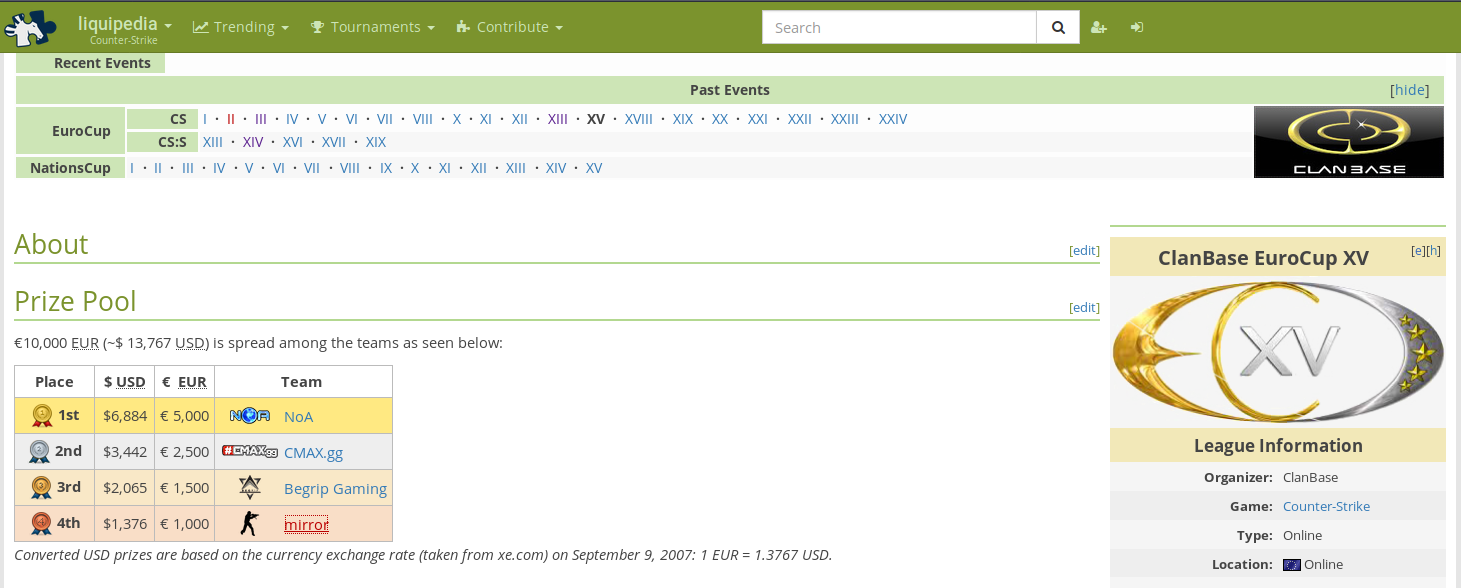This screenshot has width=1461, height=588.
Task: Open NationsCup edition IX
Action: (386, 168)
